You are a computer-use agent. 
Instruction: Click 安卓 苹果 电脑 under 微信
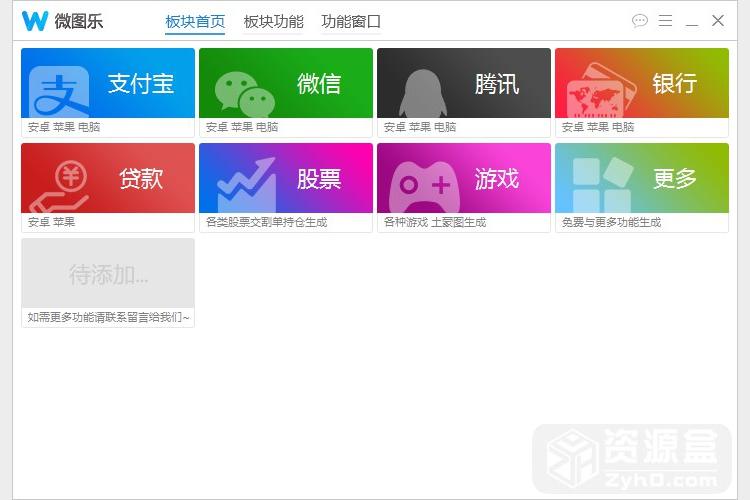tap(242, 127)
